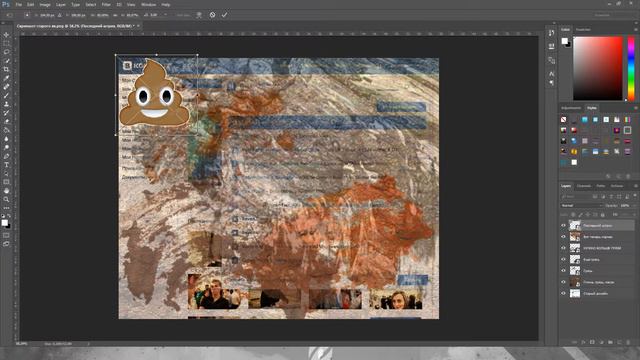Select the Hand tool
Viewport: 640px width, 360px height.
point(6,191)
